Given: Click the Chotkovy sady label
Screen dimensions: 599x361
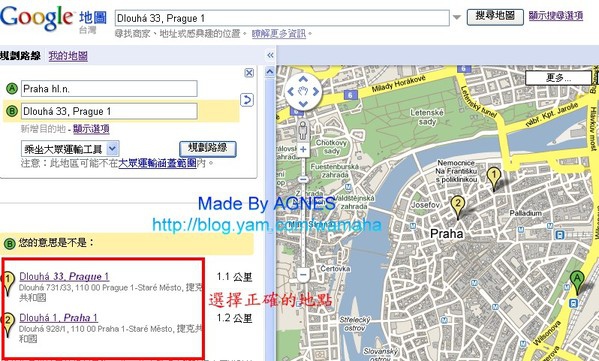Looking at the screenshot, I should click(331, 147).
